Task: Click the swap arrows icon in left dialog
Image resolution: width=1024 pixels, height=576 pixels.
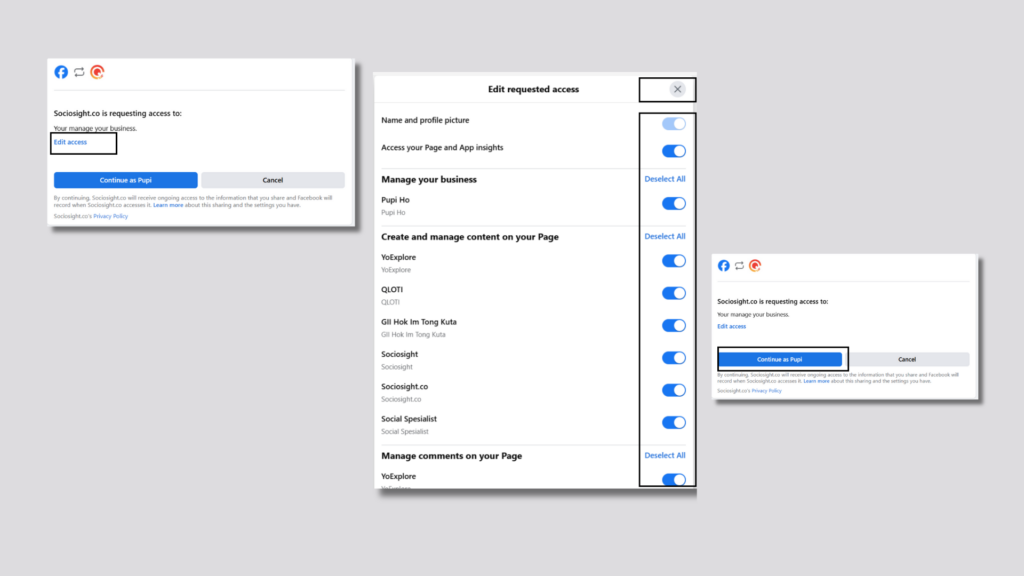Action: point(79,72)
